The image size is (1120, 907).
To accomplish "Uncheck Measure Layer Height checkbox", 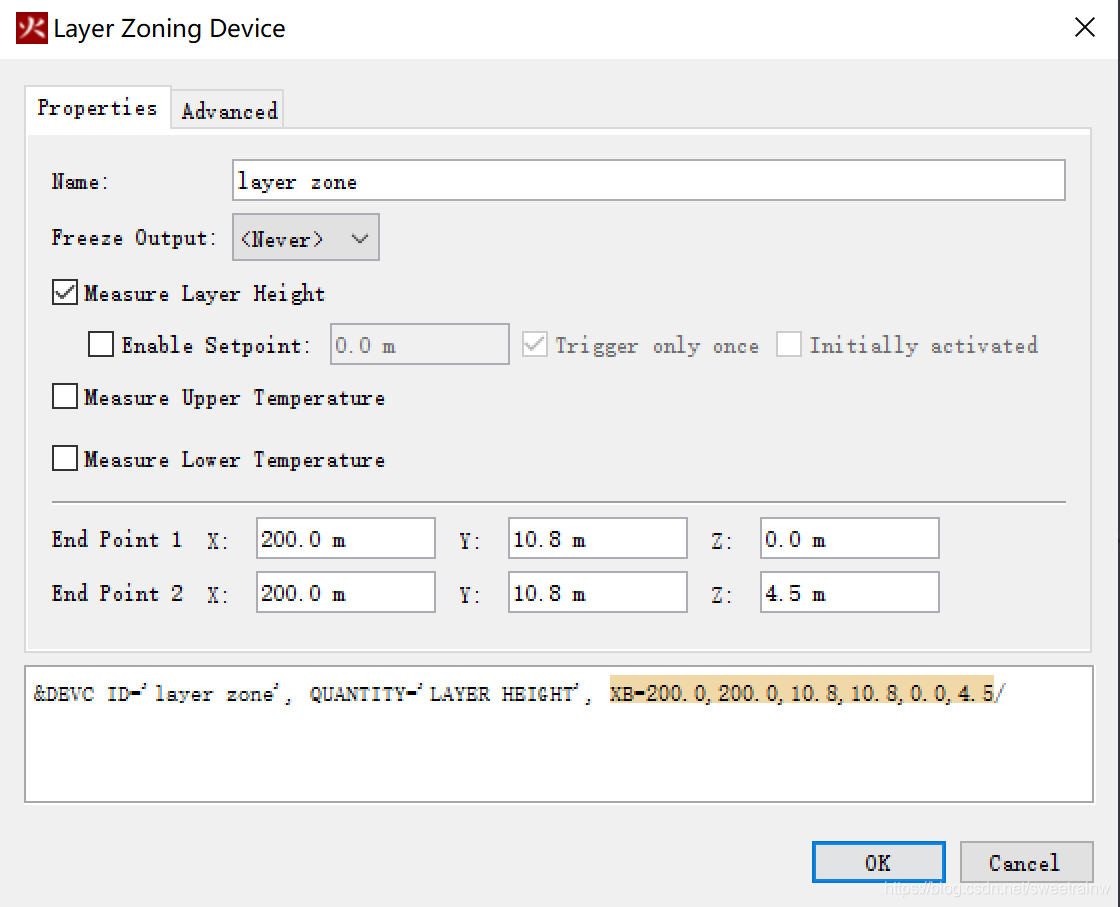I will tap(65, 293).
